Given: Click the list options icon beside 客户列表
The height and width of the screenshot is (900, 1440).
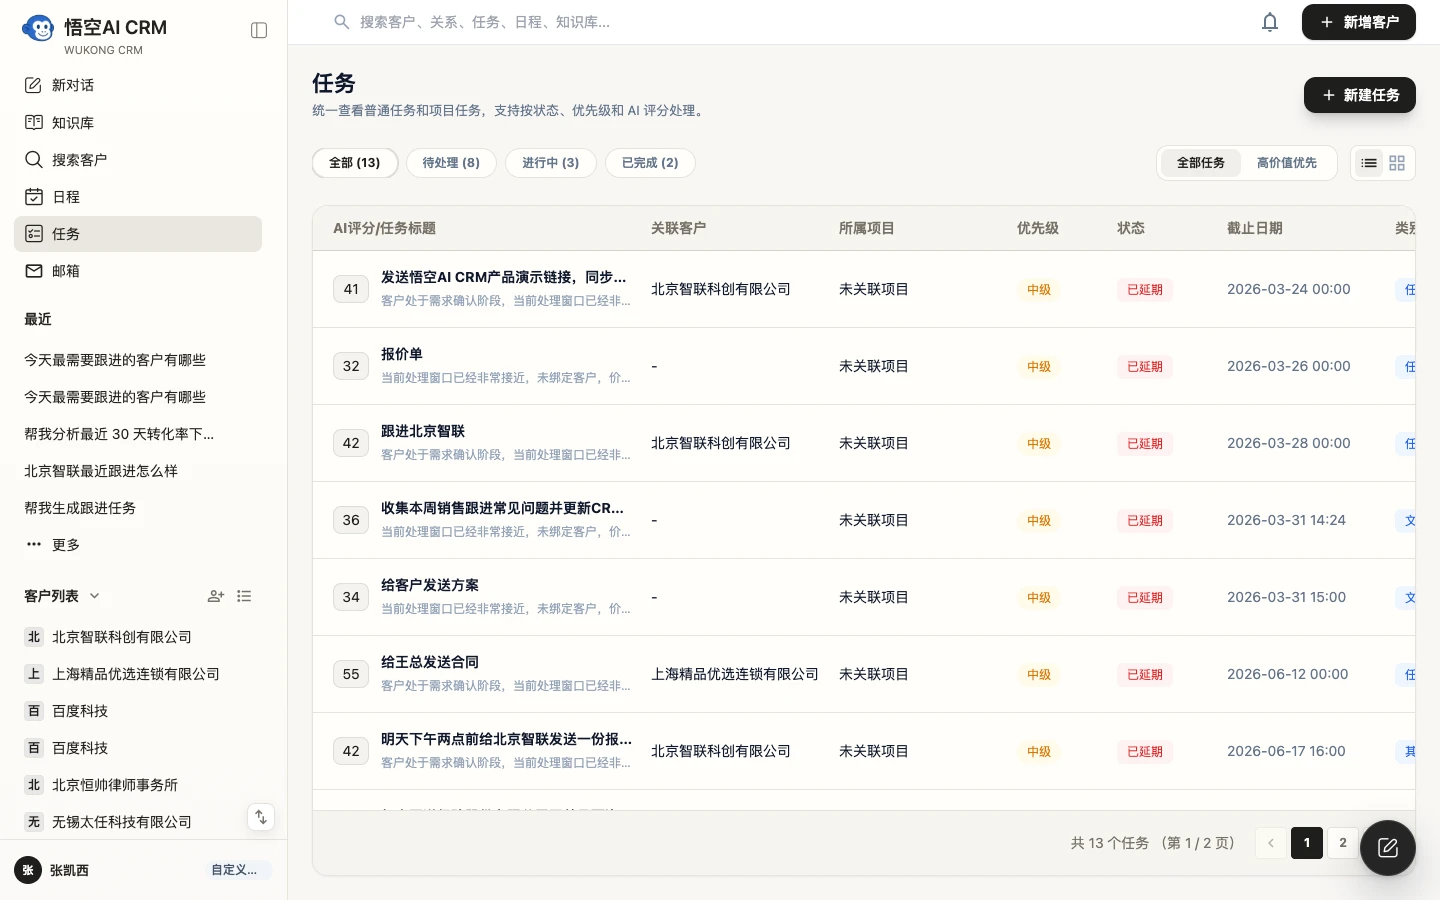Looking at the screenshot, I should coord(244,596).
